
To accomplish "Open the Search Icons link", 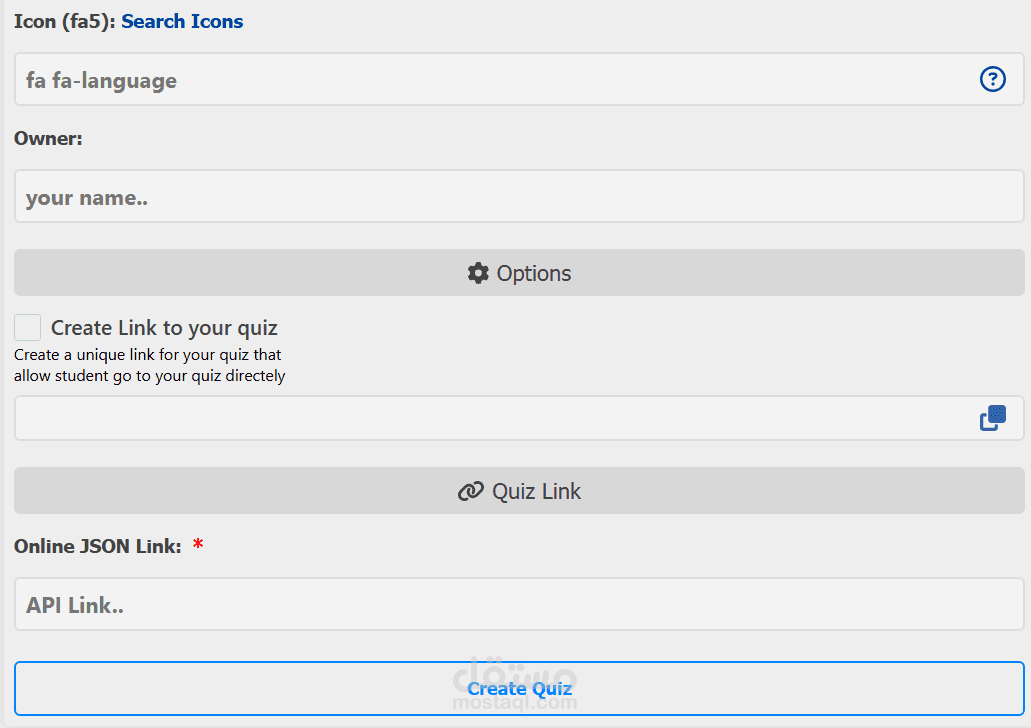I will pos(182,21).
